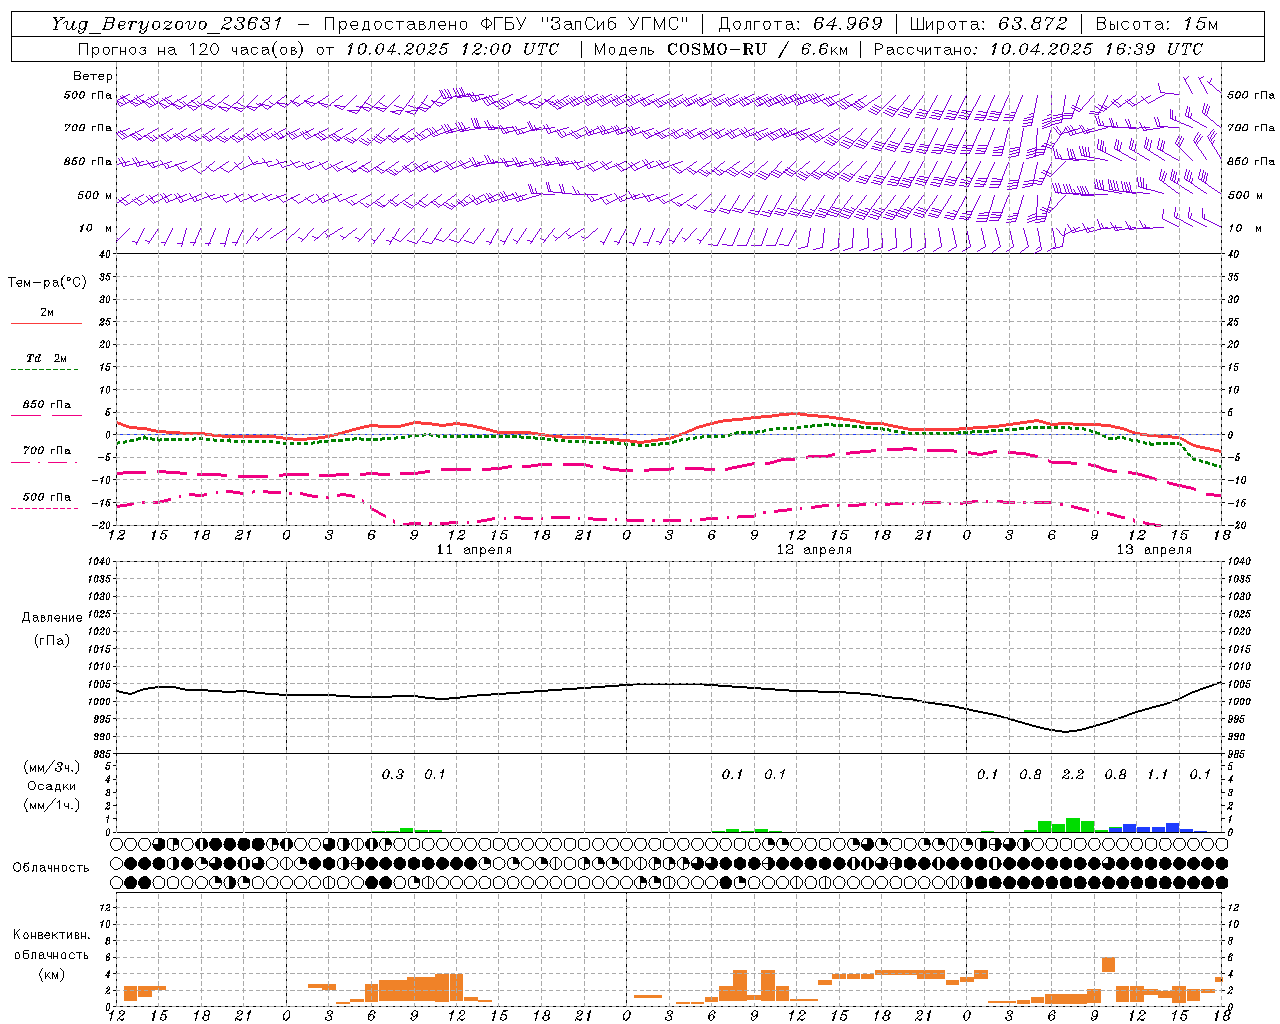This screenshot has width=1280, height=1024.
Task: Click the (мм/3ч.) precipitation unit label
Action: point(52,768)
